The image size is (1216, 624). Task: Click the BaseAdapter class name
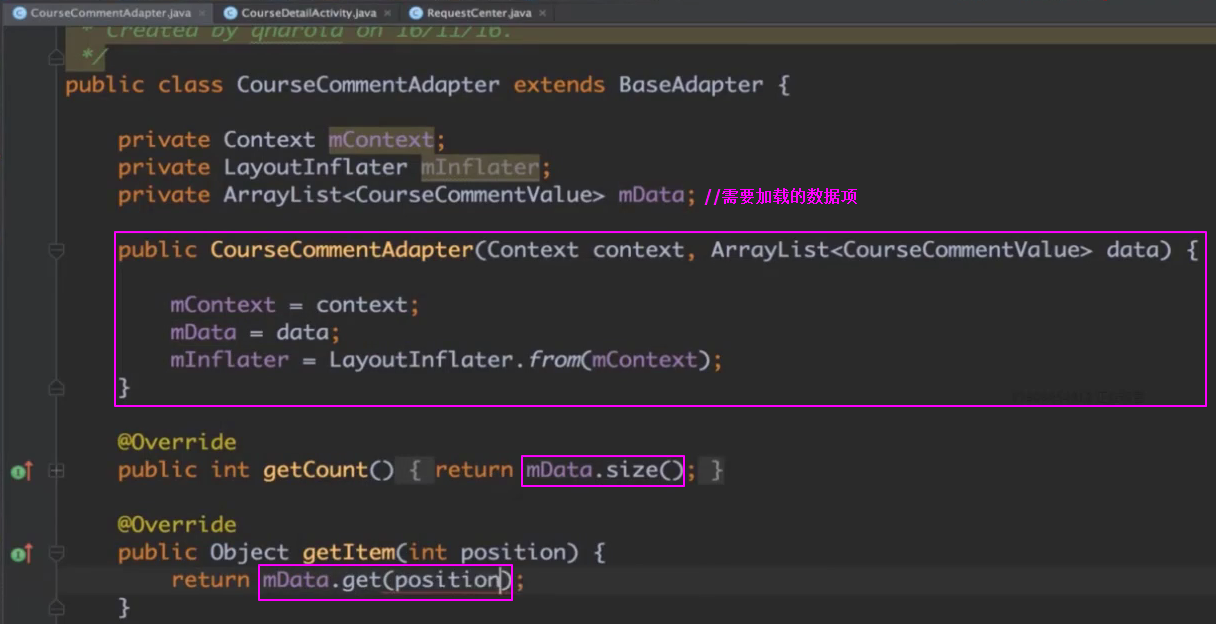pyautogui.click(x=690, y=85)
